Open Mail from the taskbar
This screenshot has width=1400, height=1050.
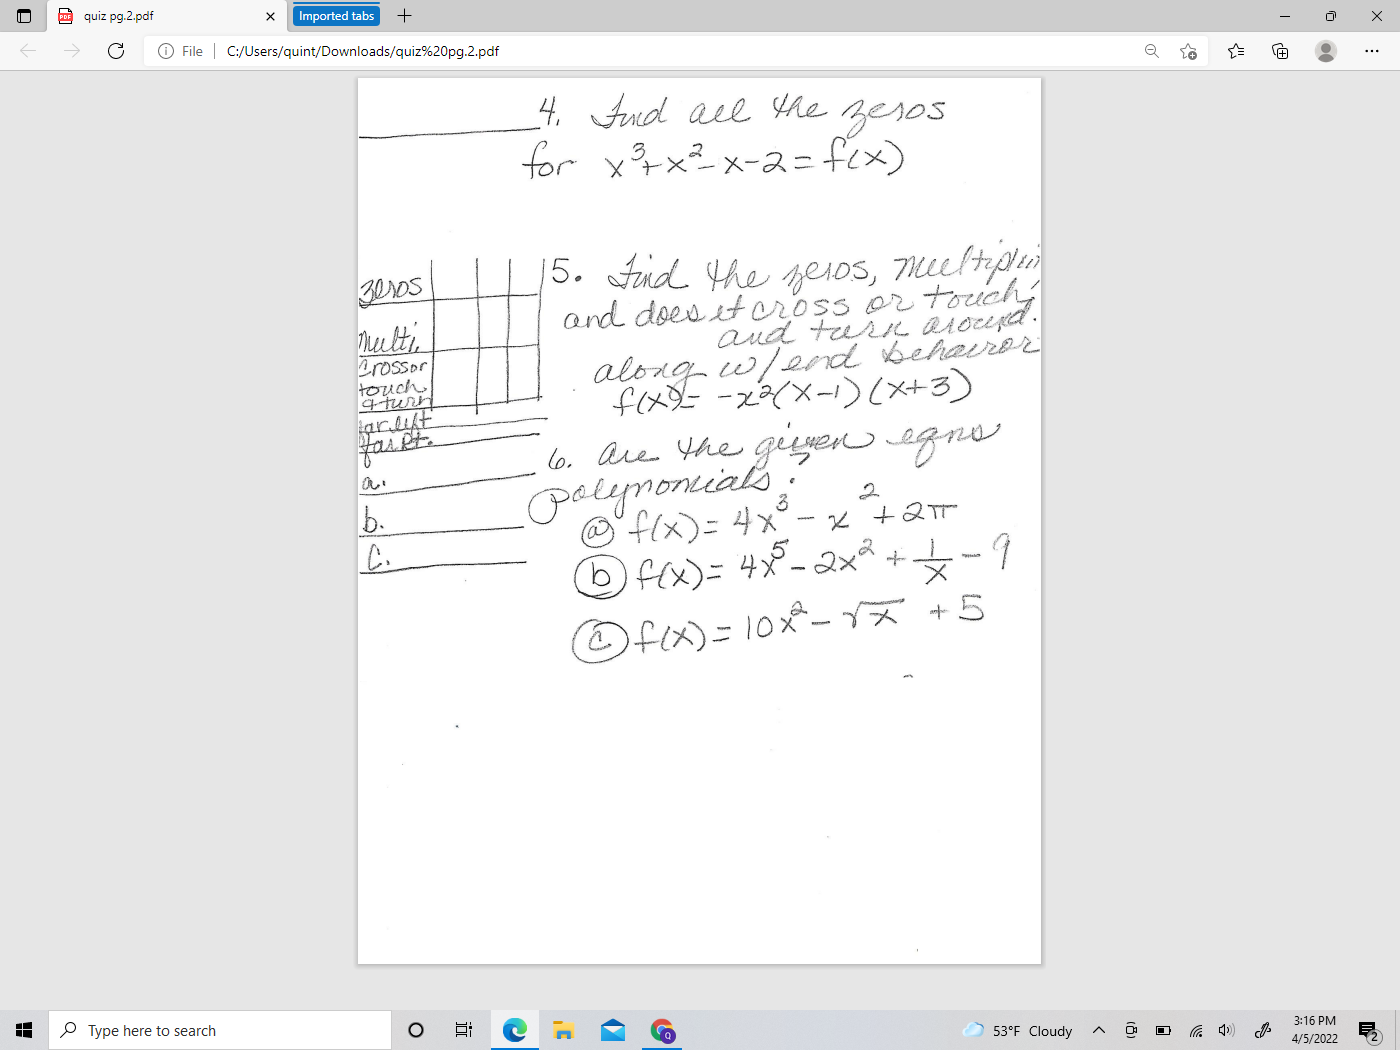612,1029
